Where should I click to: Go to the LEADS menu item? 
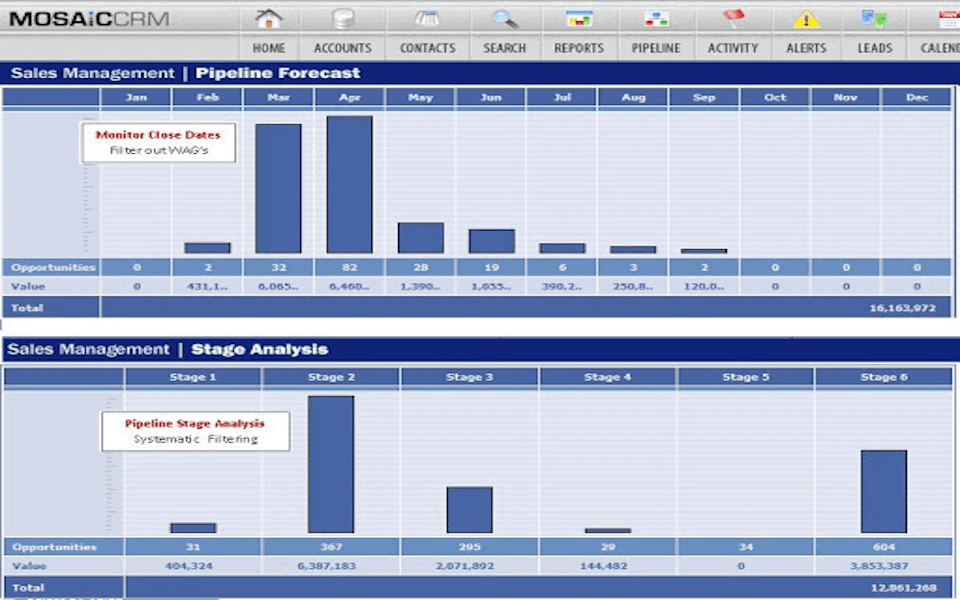(x=874, y=48)
